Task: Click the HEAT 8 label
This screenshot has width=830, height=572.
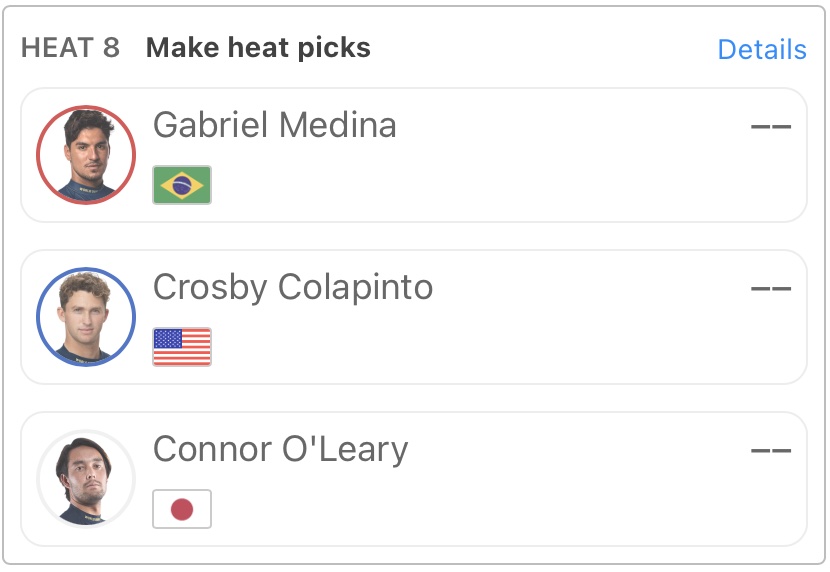Action: 70,48
